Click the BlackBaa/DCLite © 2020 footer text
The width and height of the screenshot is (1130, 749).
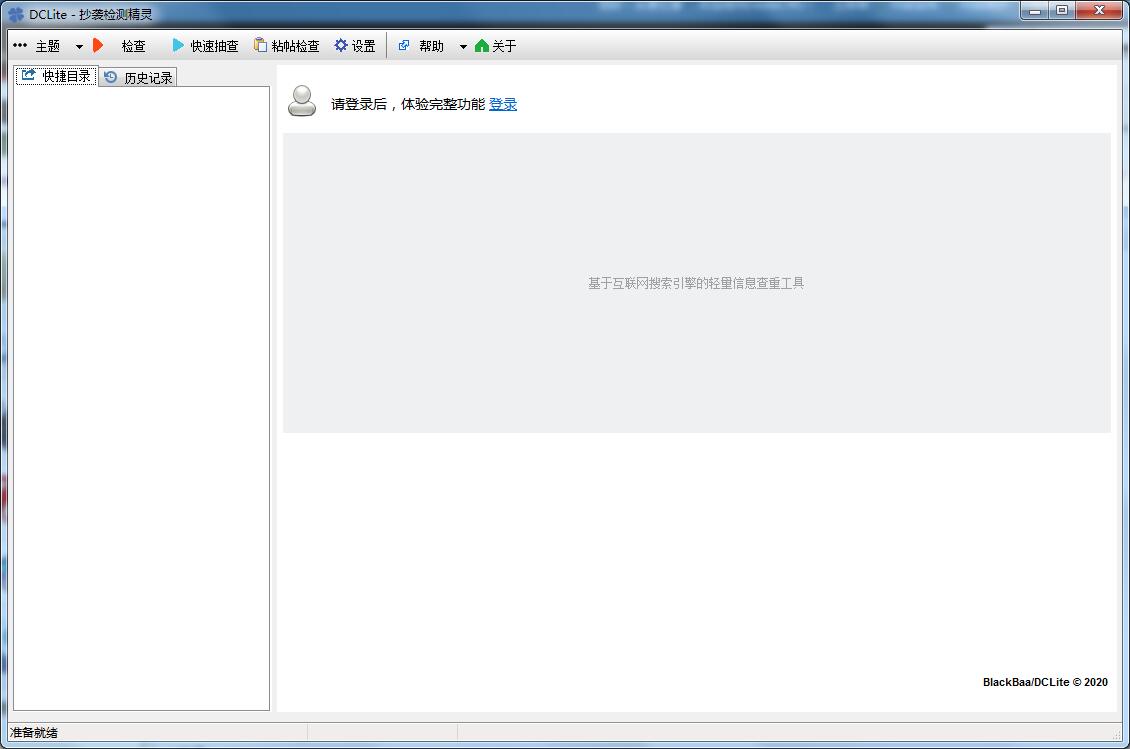(x=1045, y=682)
